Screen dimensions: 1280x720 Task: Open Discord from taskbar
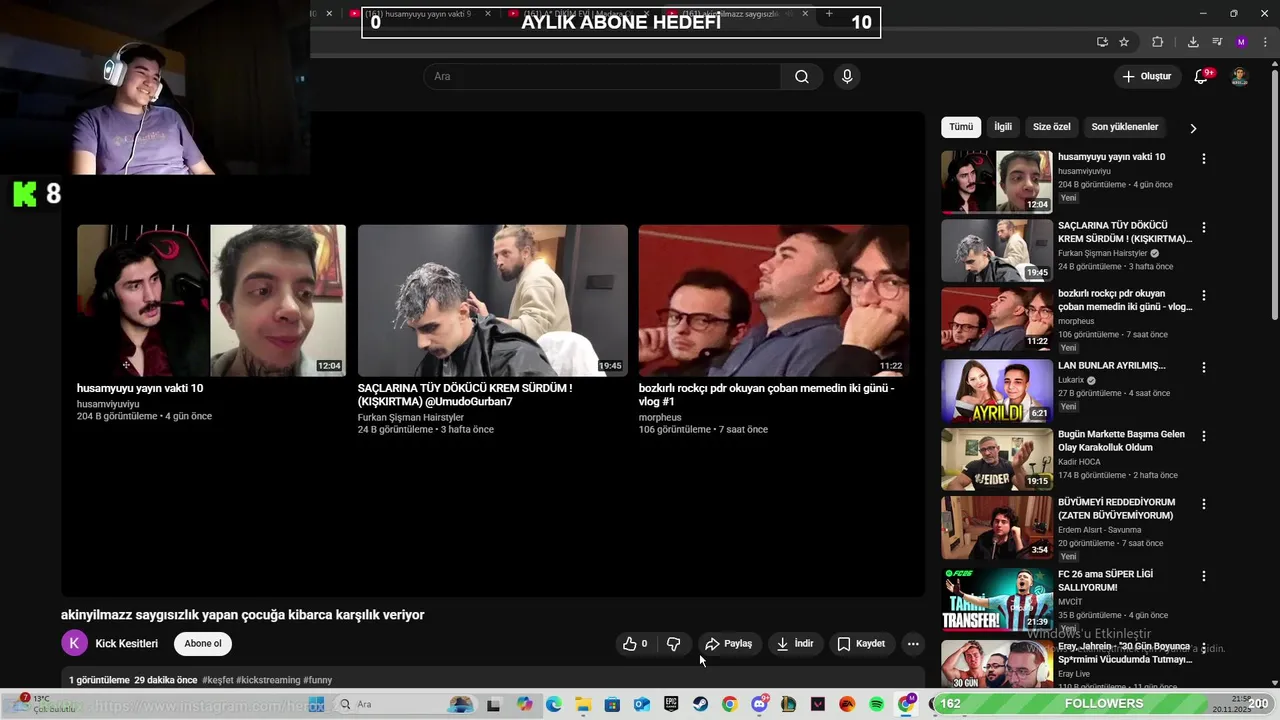[x=760, y=704]
